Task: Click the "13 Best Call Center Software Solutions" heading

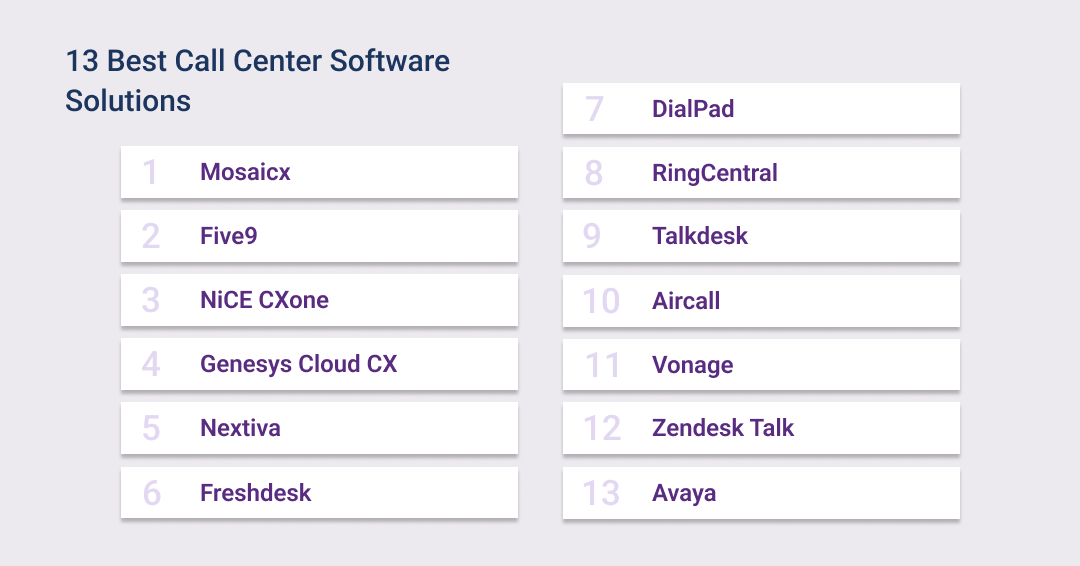Action: (257, 81)
